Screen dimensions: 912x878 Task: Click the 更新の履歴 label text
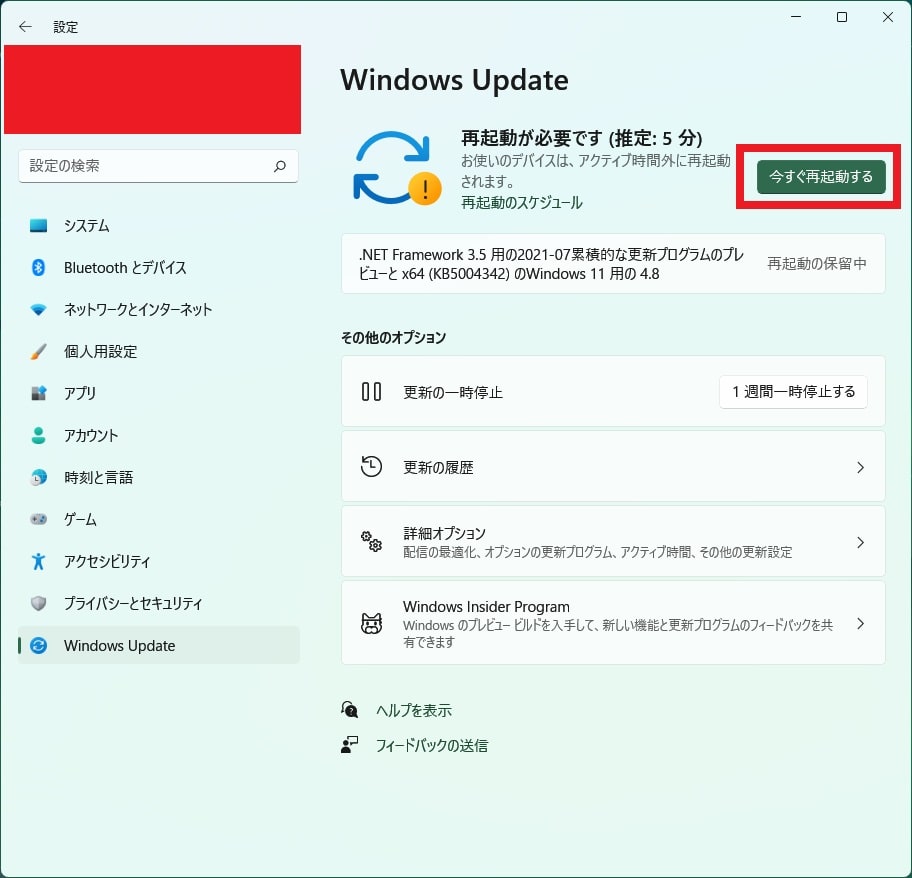[x=438, y=467]
